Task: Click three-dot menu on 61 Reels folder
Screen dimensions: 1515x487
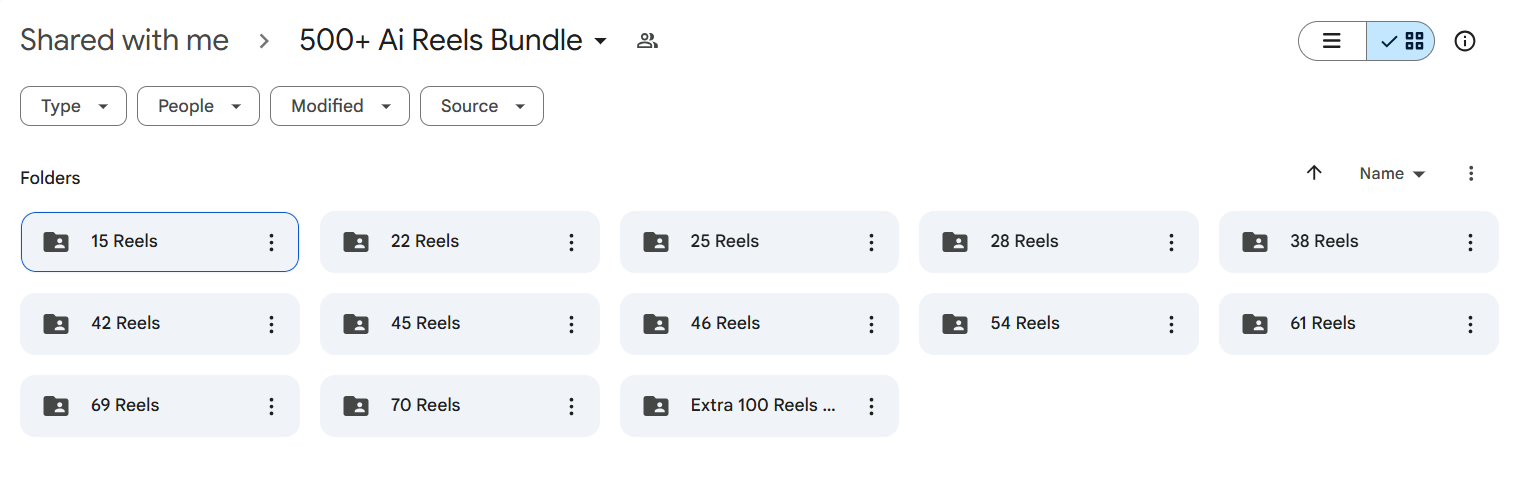Action: (x=1470, y=324)
